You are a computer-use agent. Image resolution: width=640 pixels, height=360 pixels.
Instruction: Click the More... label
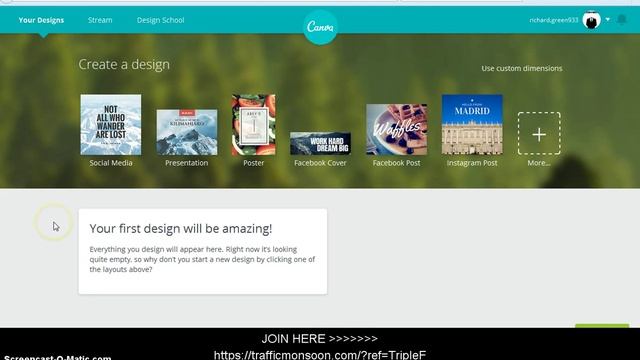pyautogui.click(x=539, y=163)
